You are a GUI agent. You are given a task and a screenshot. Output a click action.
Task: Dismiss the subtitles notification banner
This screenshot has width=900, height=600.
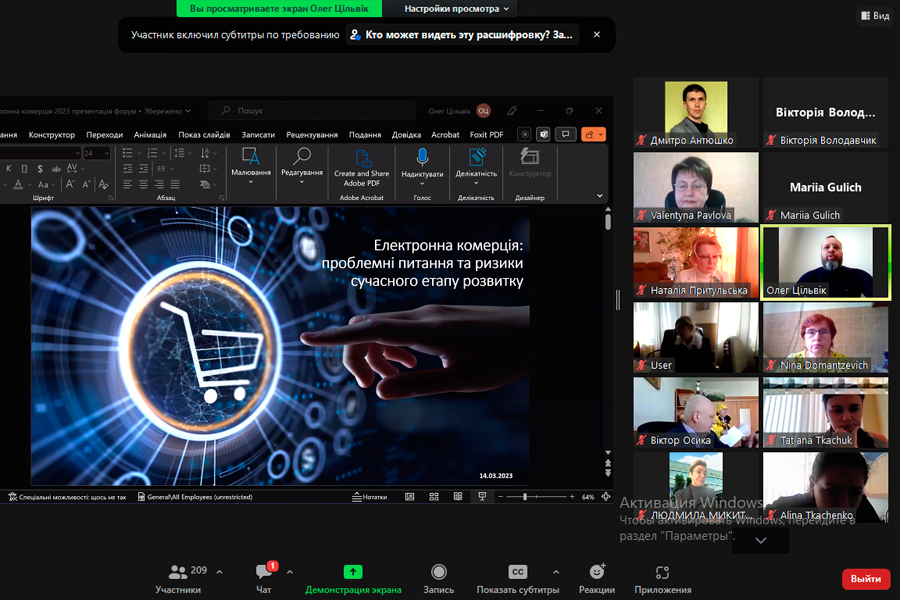click(x=597, y=34)
